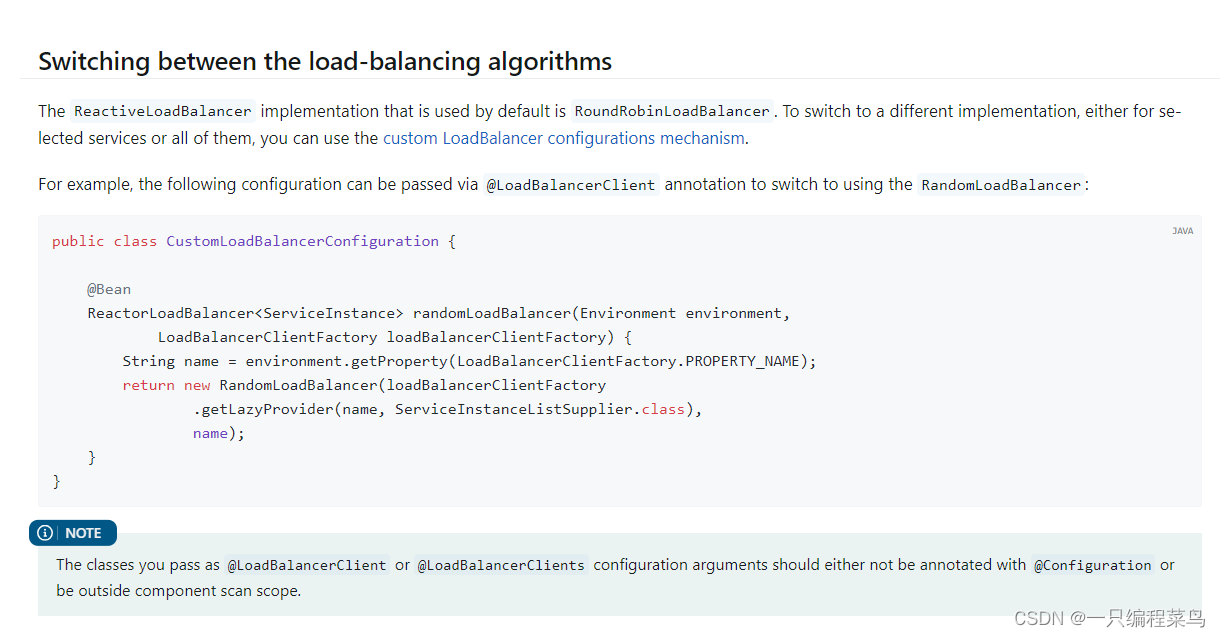Click the @Bean annotation inside code block
1221x637 pixels.
pos(109,288)
